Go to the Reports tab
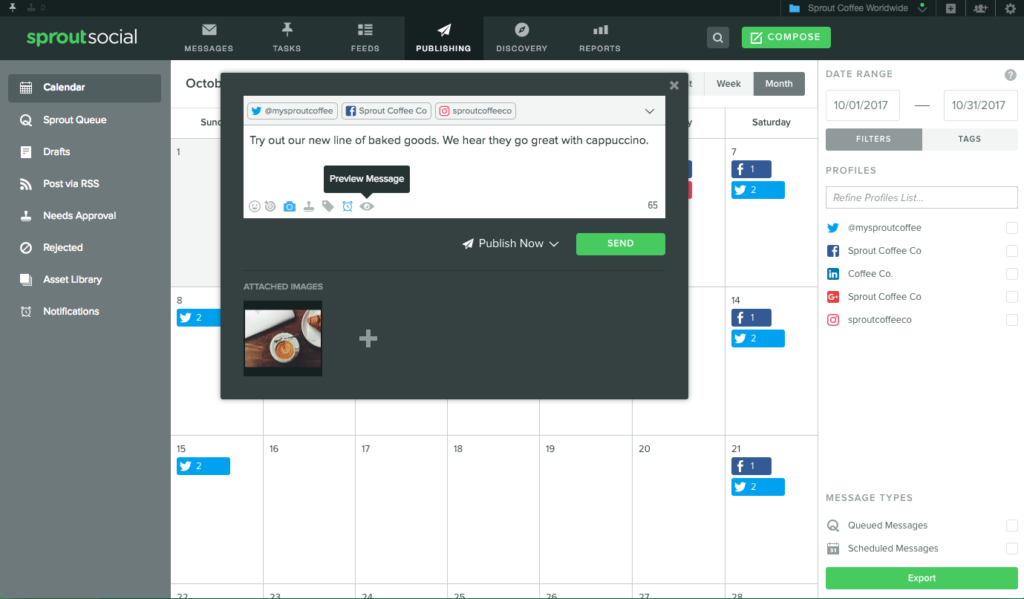This screenshot has height=599, width=1024. (x=600, y=38)
